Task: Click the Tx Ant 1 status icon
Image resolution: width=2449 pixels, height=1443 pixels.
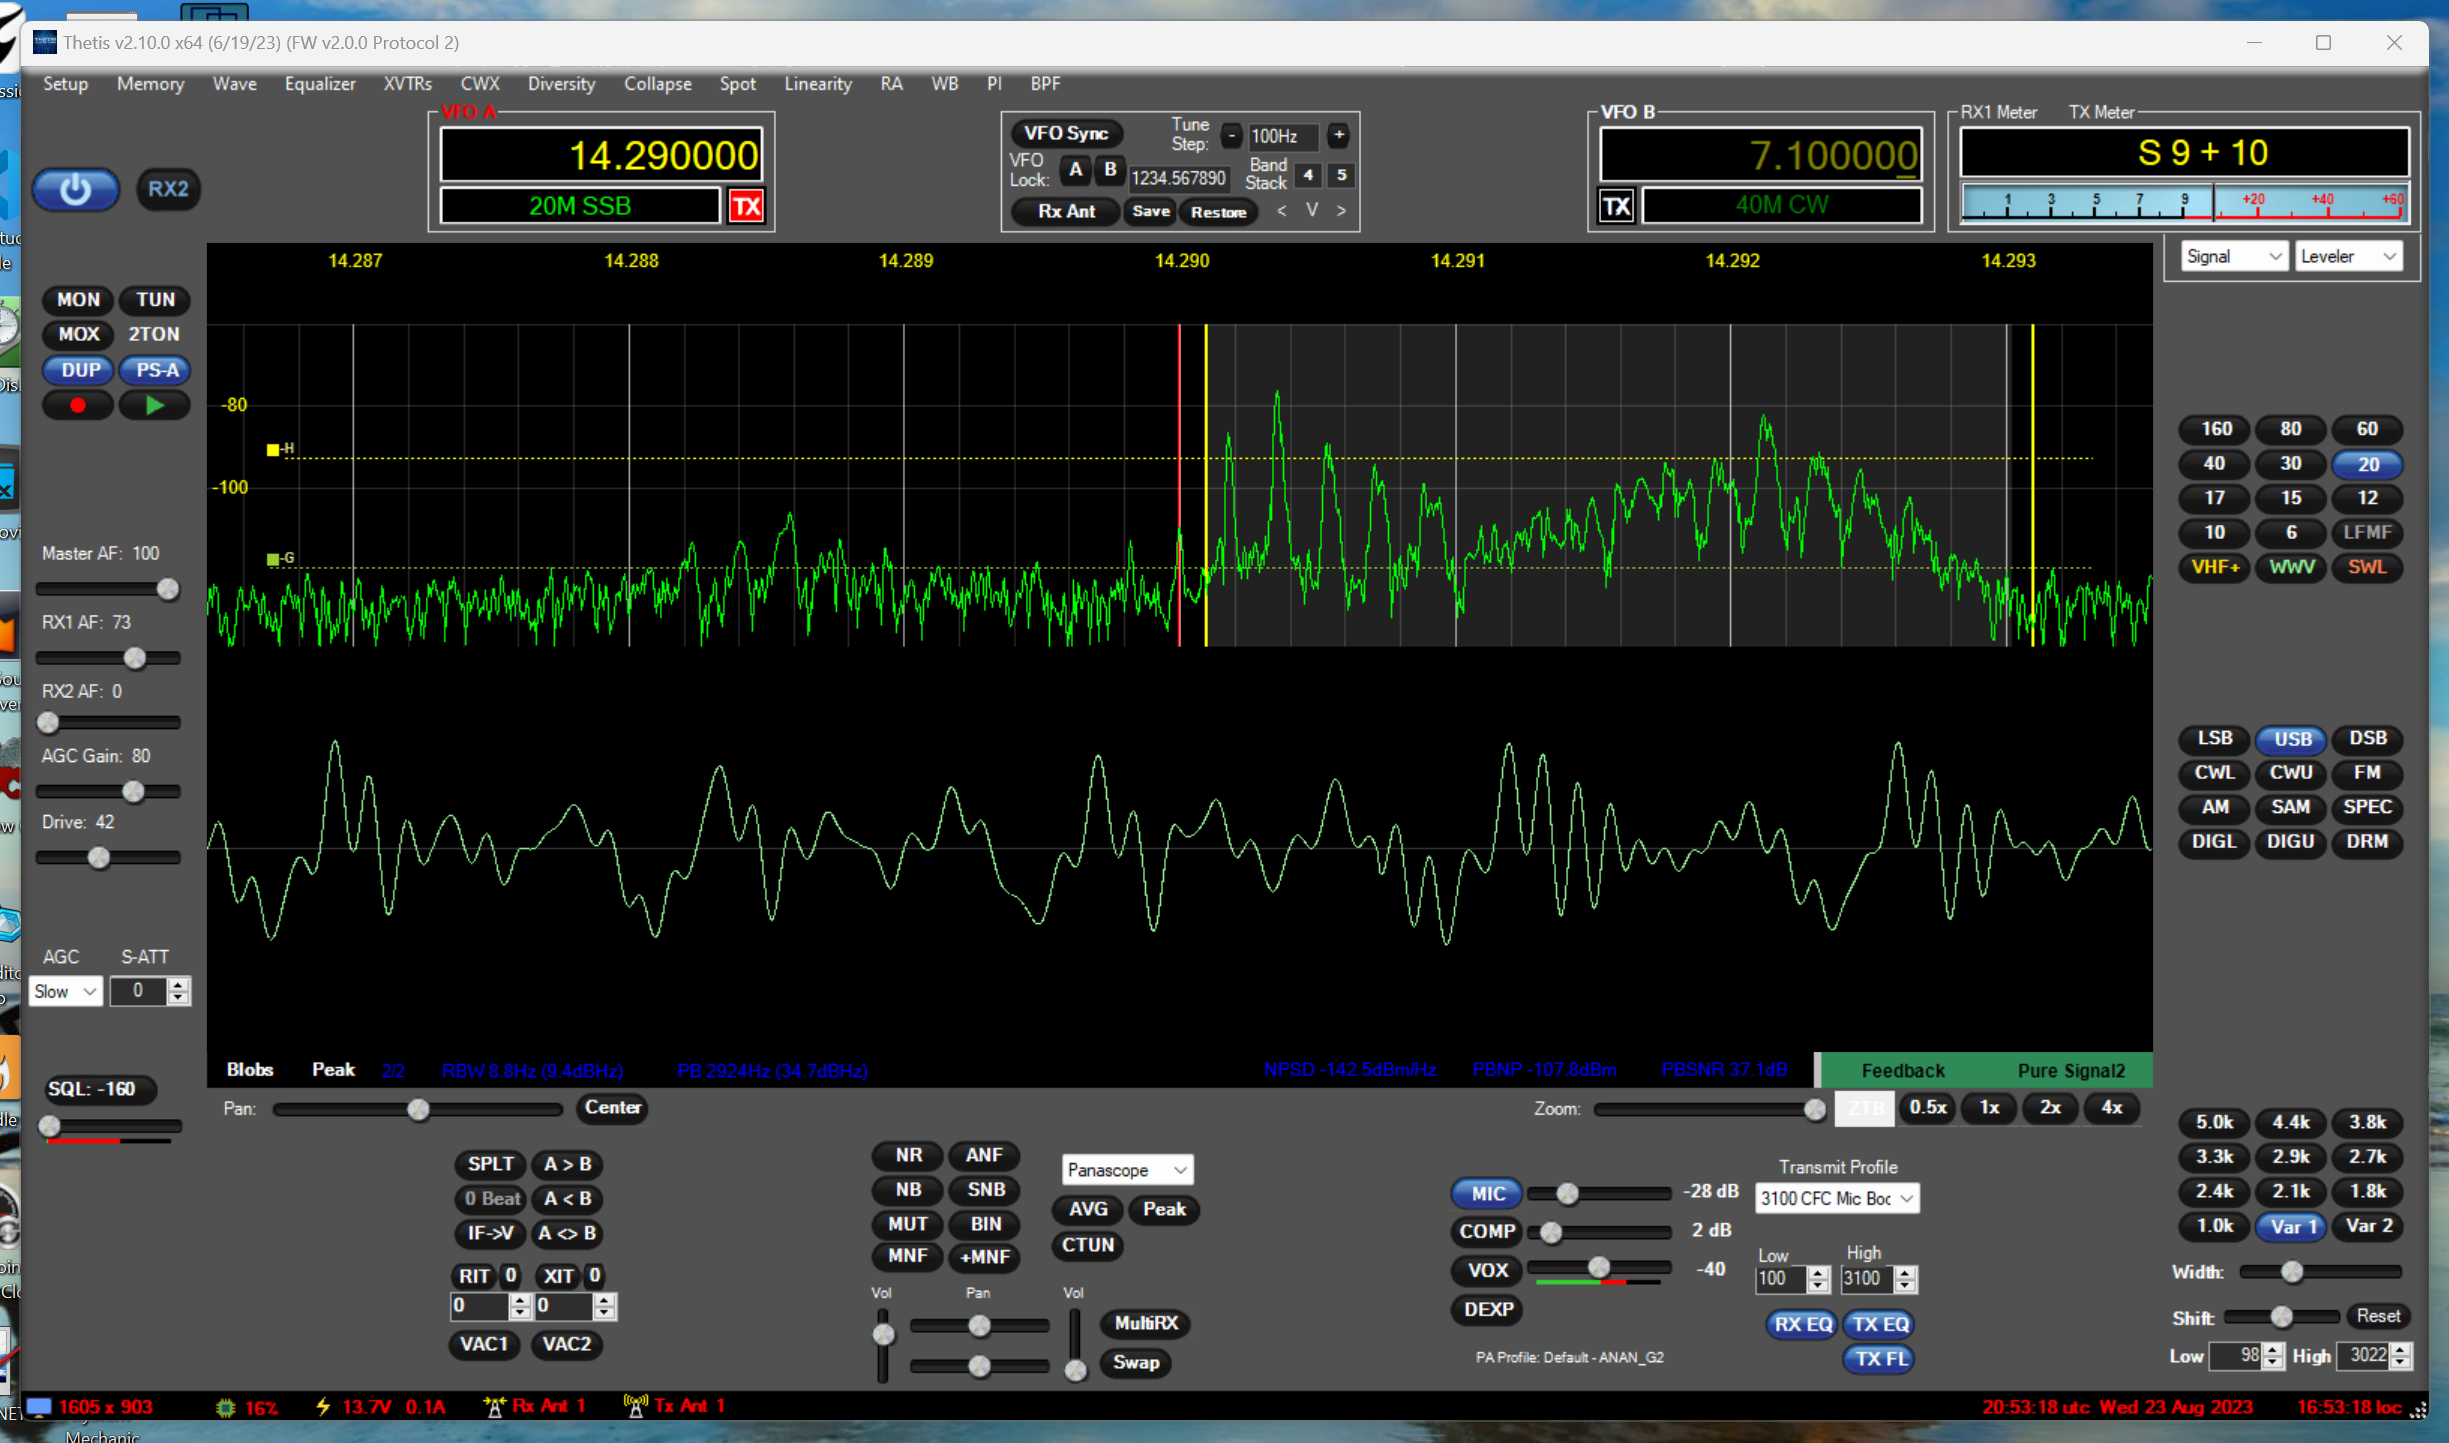Action: (x=635, y=1407)
